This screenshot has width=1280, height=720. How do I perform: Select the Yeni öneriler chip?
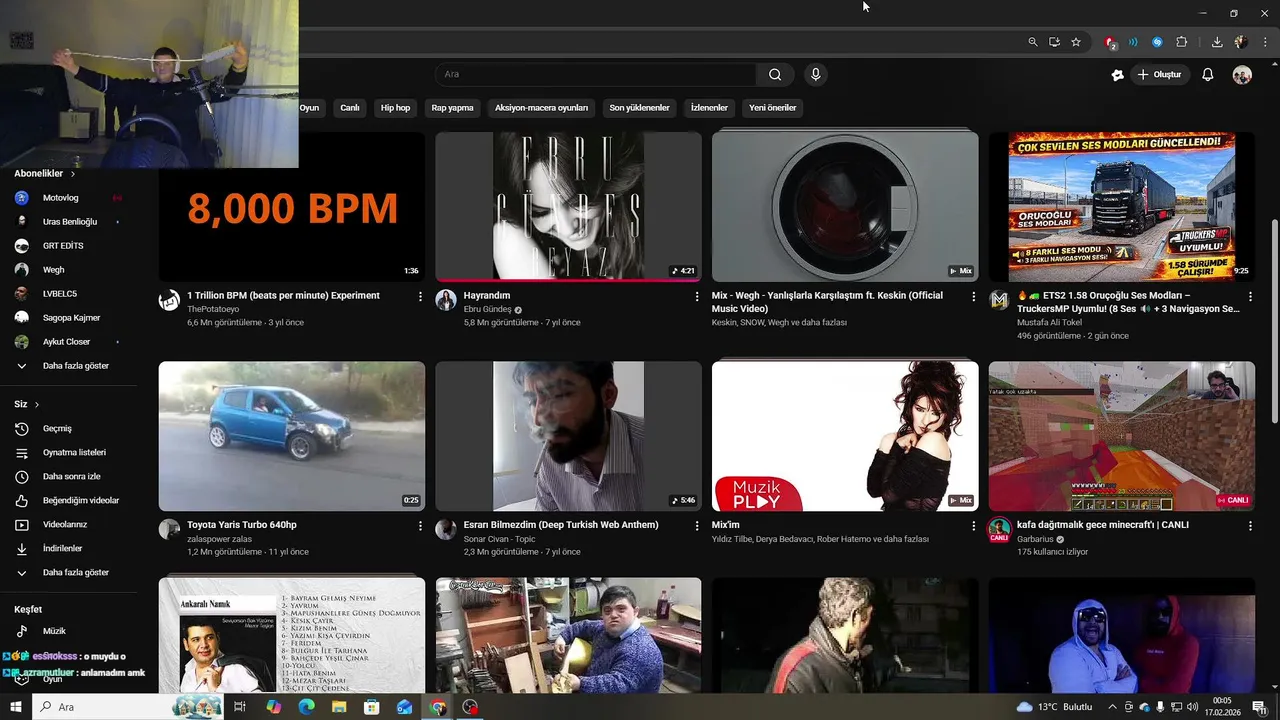[x=773, y=108]
